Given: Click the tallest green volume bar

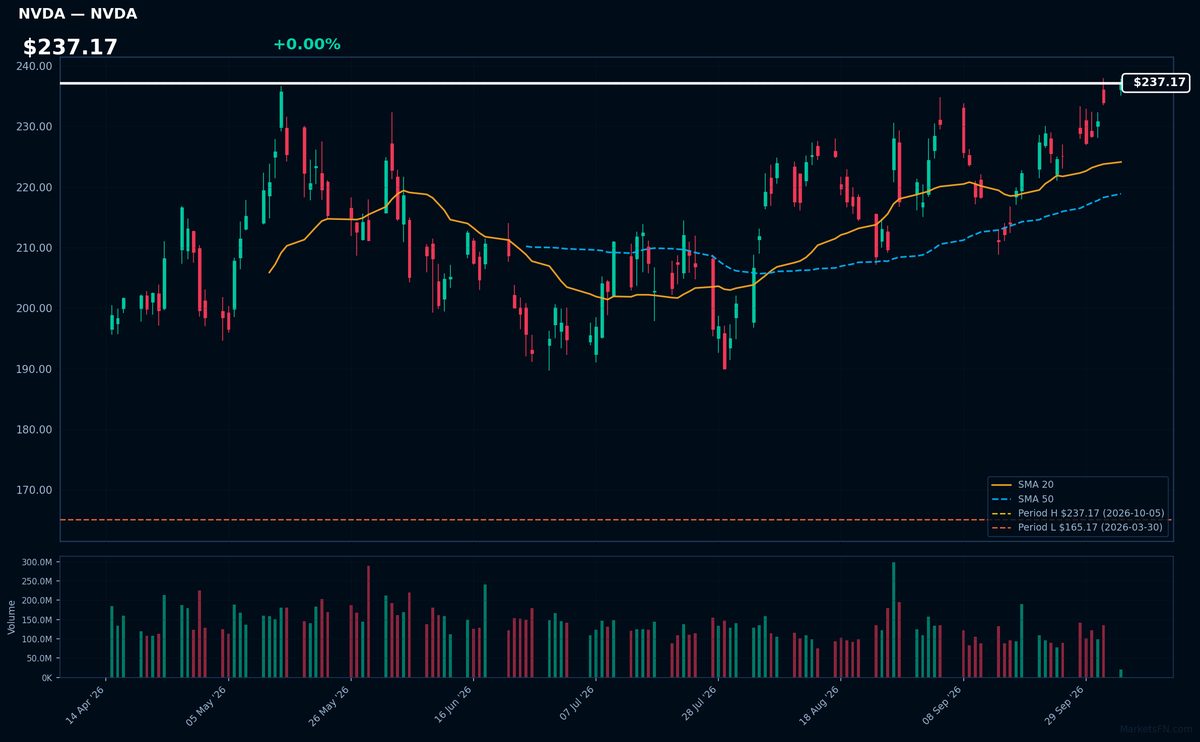Looking at the screenshot, I should tap(893, 620).
